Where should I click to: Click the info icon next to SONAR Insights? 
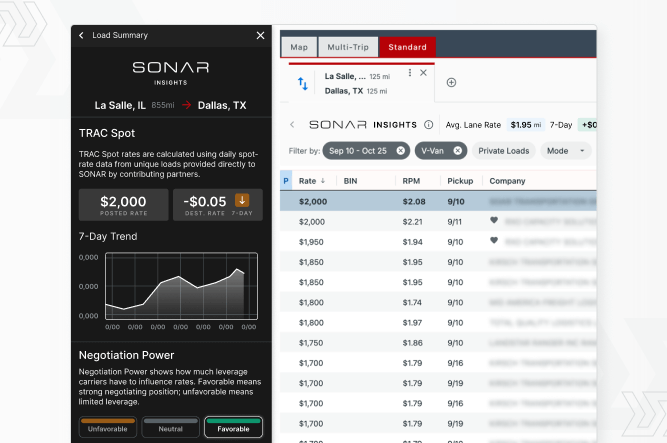[x=429, y=125]
